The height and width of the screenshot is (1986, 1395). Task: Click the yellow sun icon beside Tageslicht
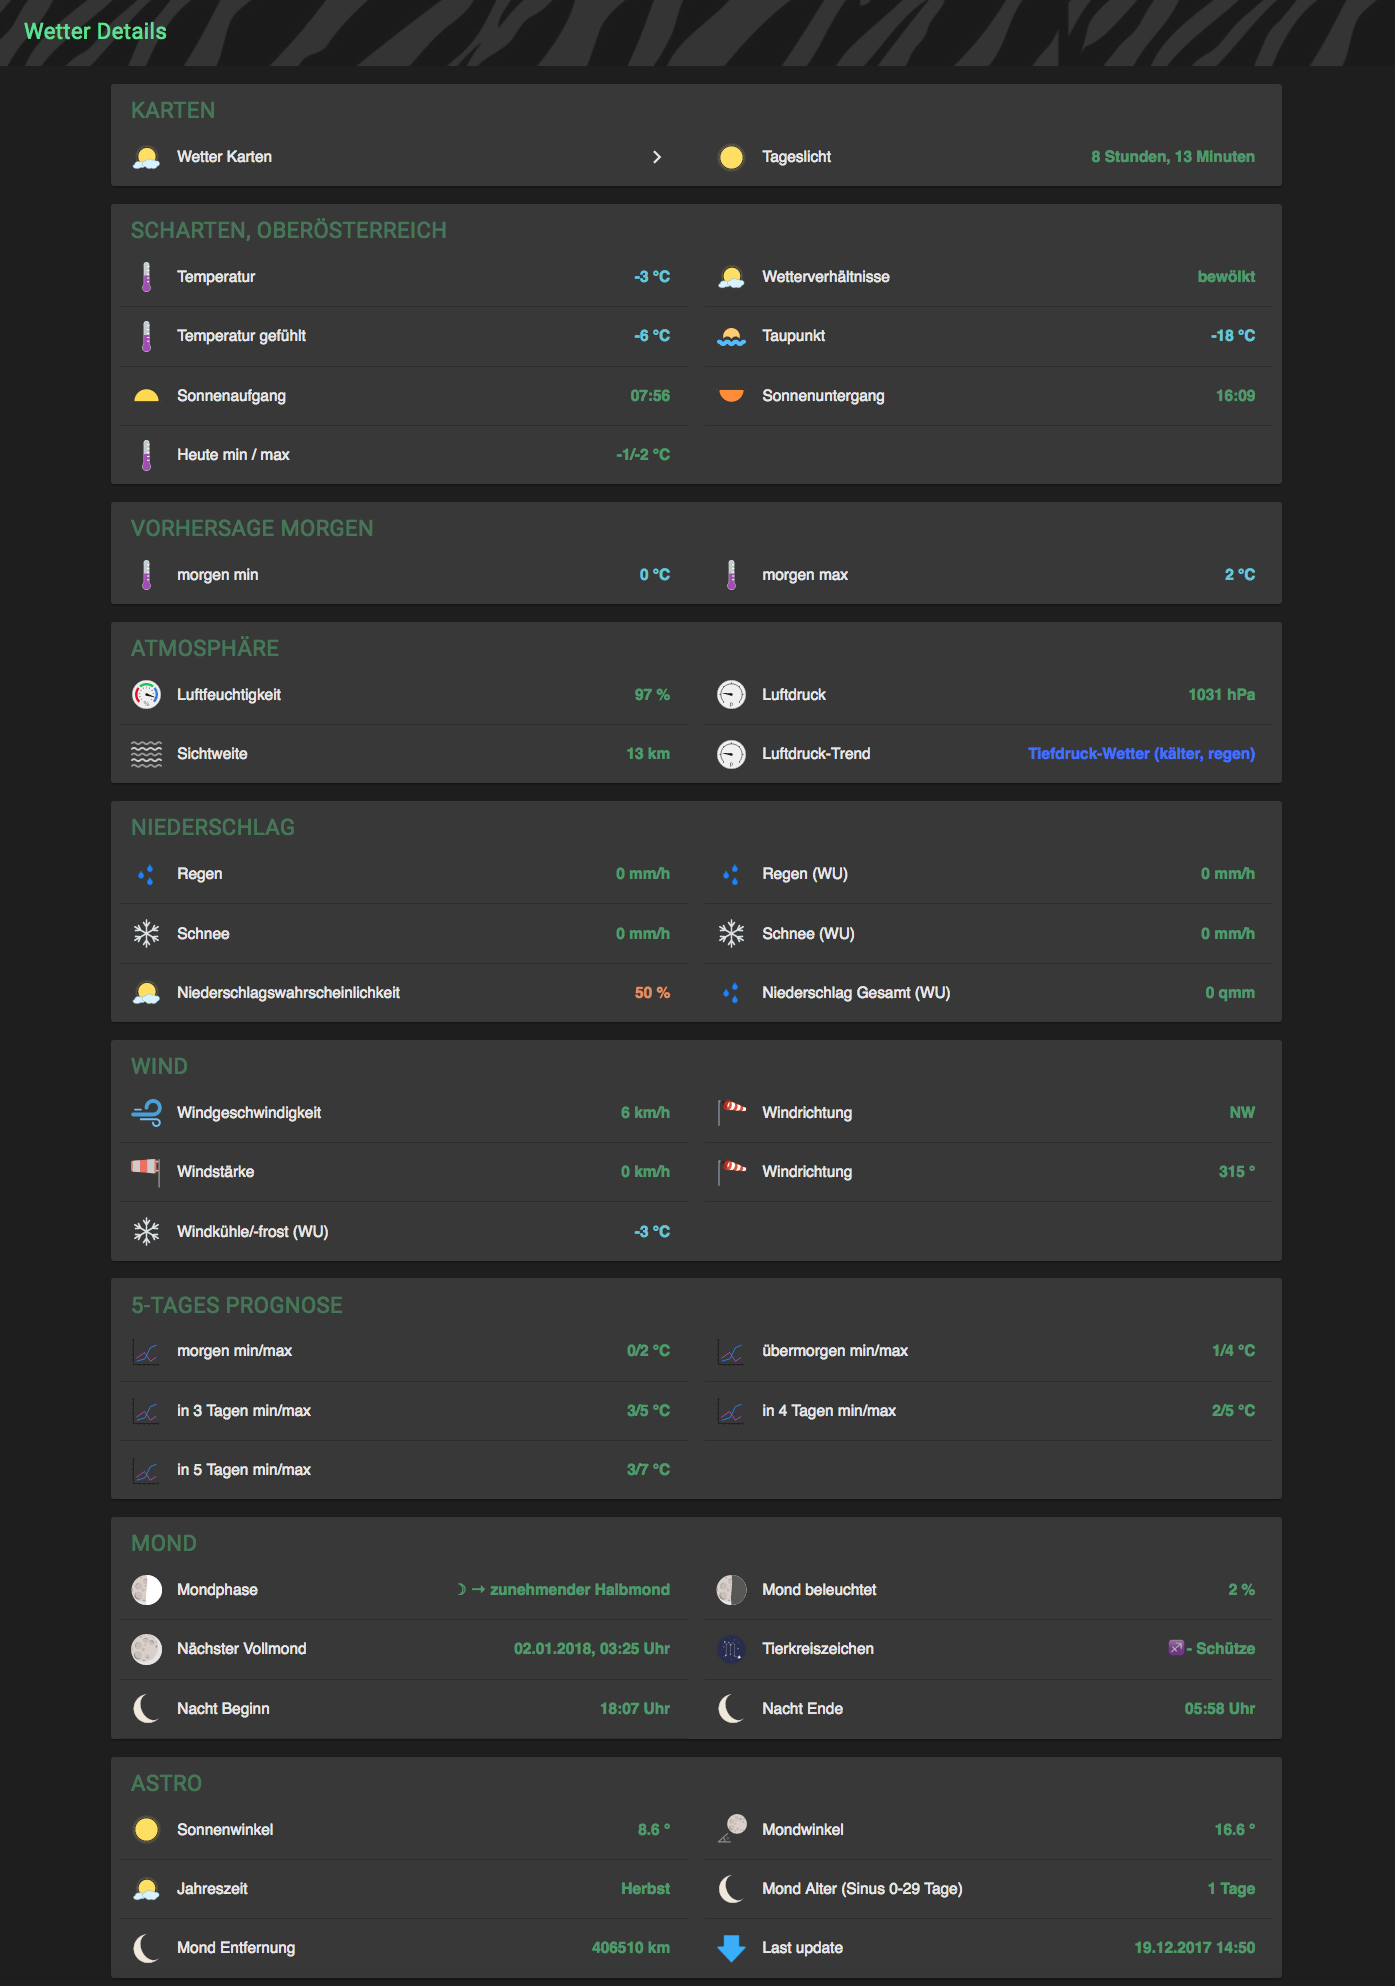click(731, 157)
